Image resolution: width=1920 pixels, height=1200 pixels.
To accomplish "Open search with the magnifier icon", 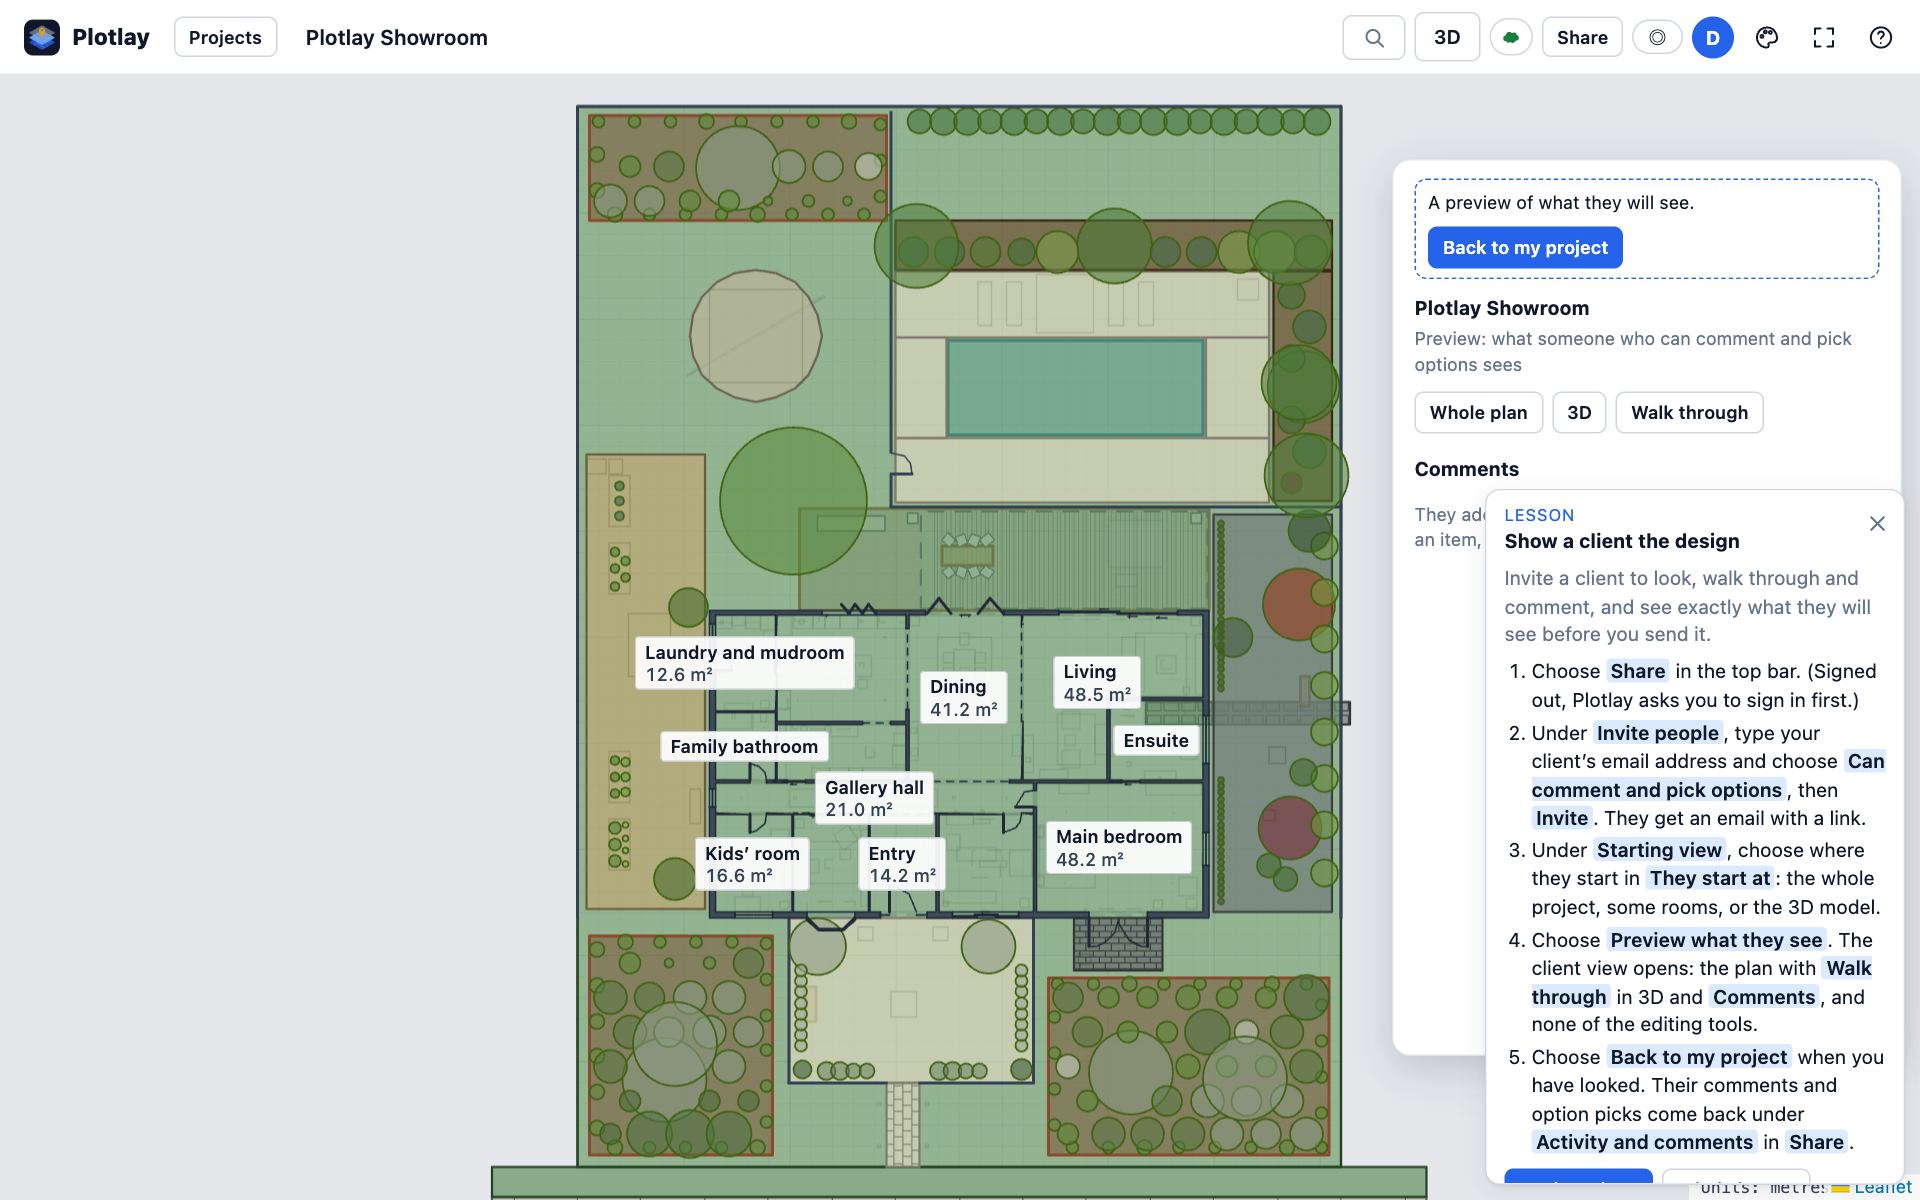I will (1374, 37).
